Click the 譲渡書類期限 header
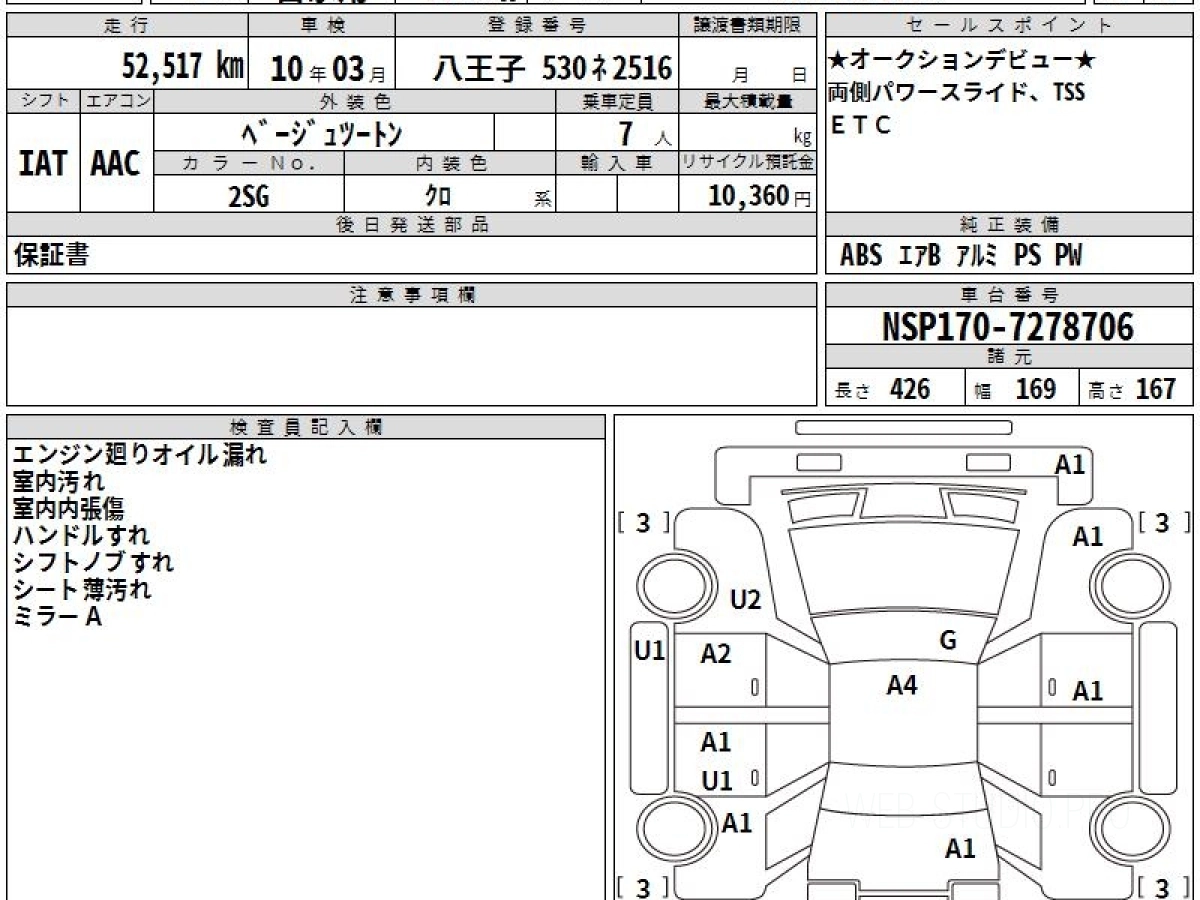1200x900 pixels. [749, 26]
